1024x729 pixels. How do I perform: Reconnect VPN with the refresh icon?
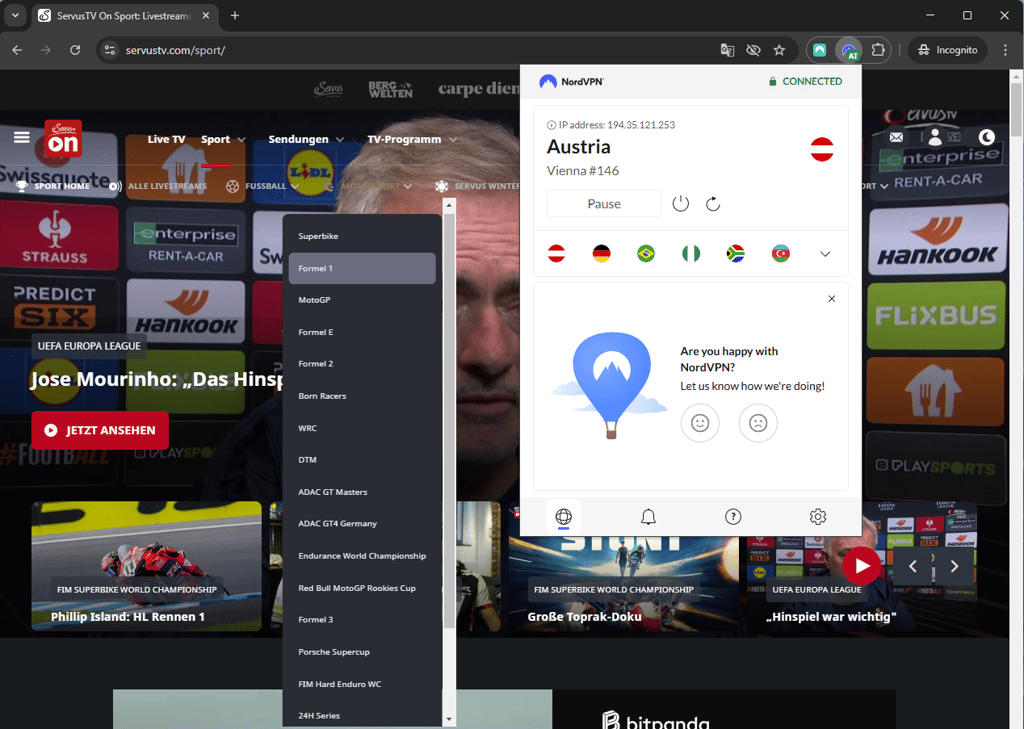coord(713,204)
